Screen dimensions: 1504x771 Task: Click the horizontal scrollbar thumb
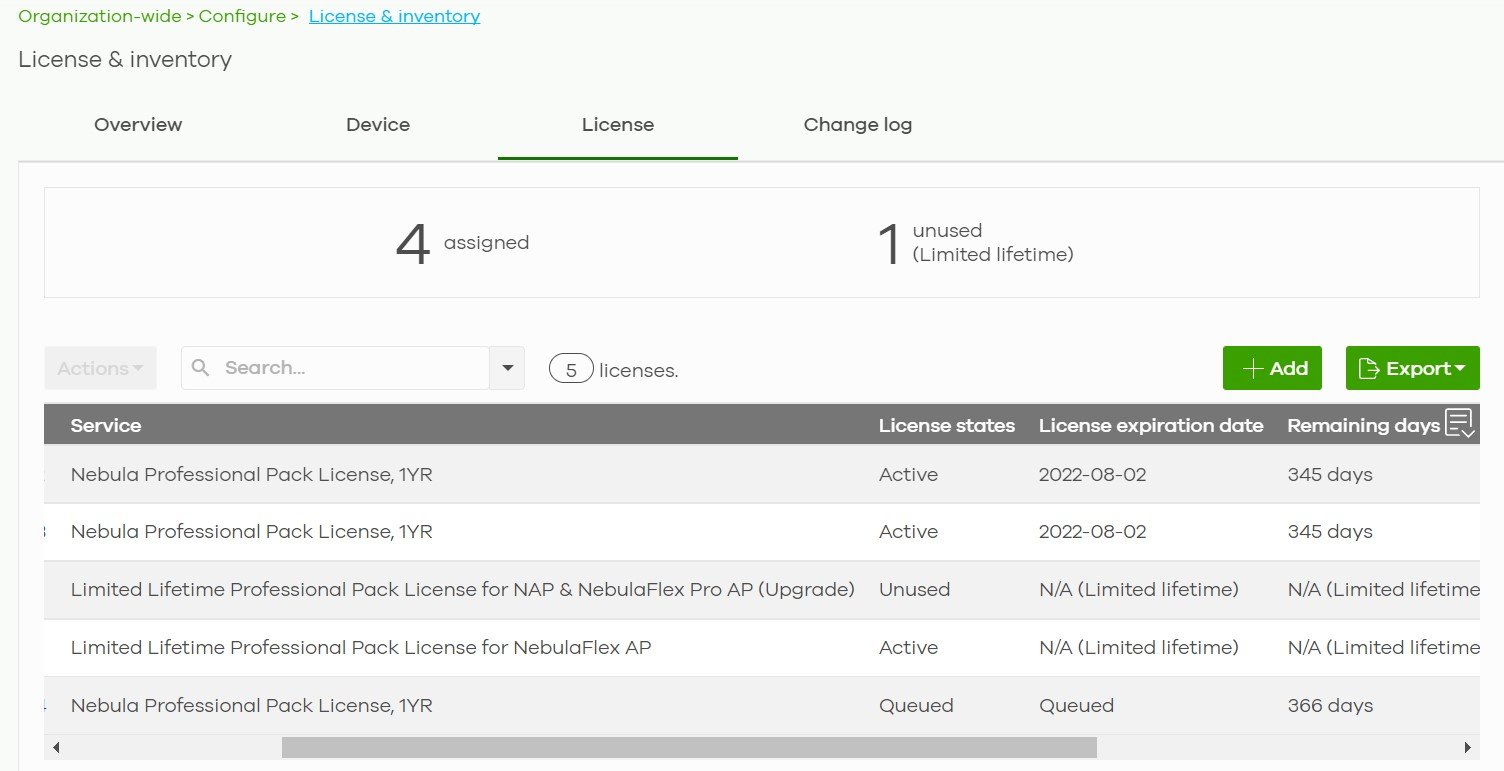689,747
